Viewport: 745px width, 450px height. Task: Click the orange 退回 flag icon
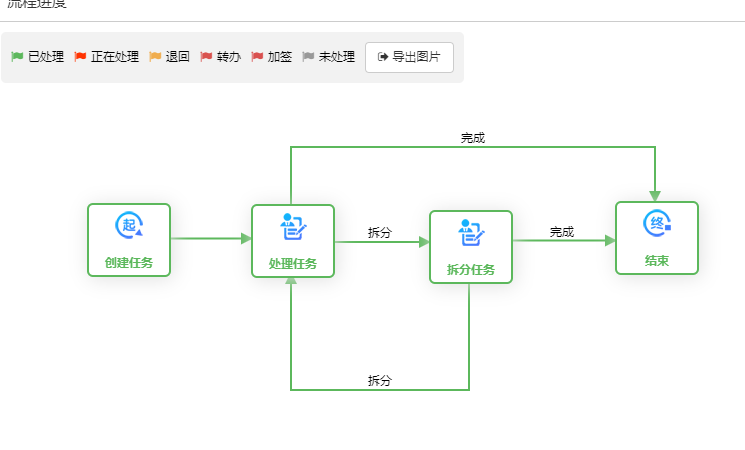tap(155, 57)
